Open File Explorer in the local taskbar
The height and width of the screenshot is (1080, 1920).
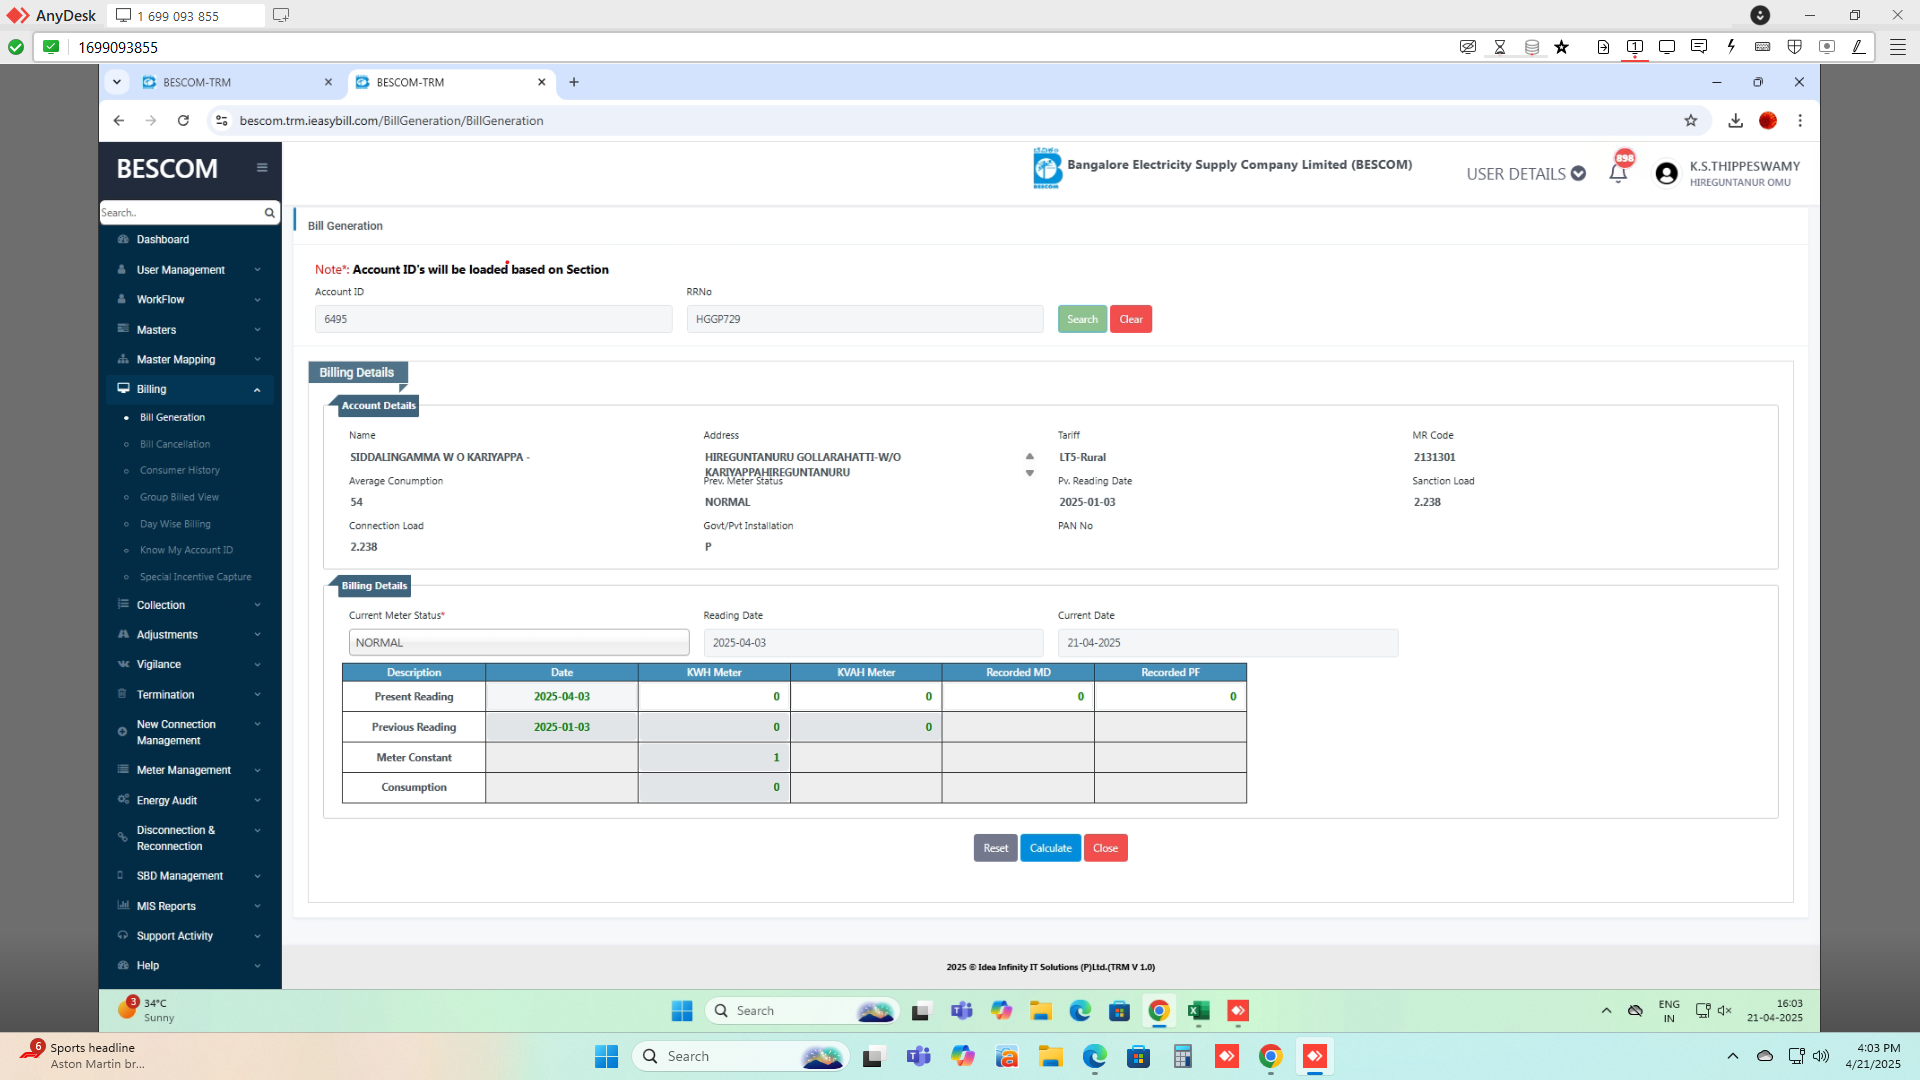pos(1050,1056)
